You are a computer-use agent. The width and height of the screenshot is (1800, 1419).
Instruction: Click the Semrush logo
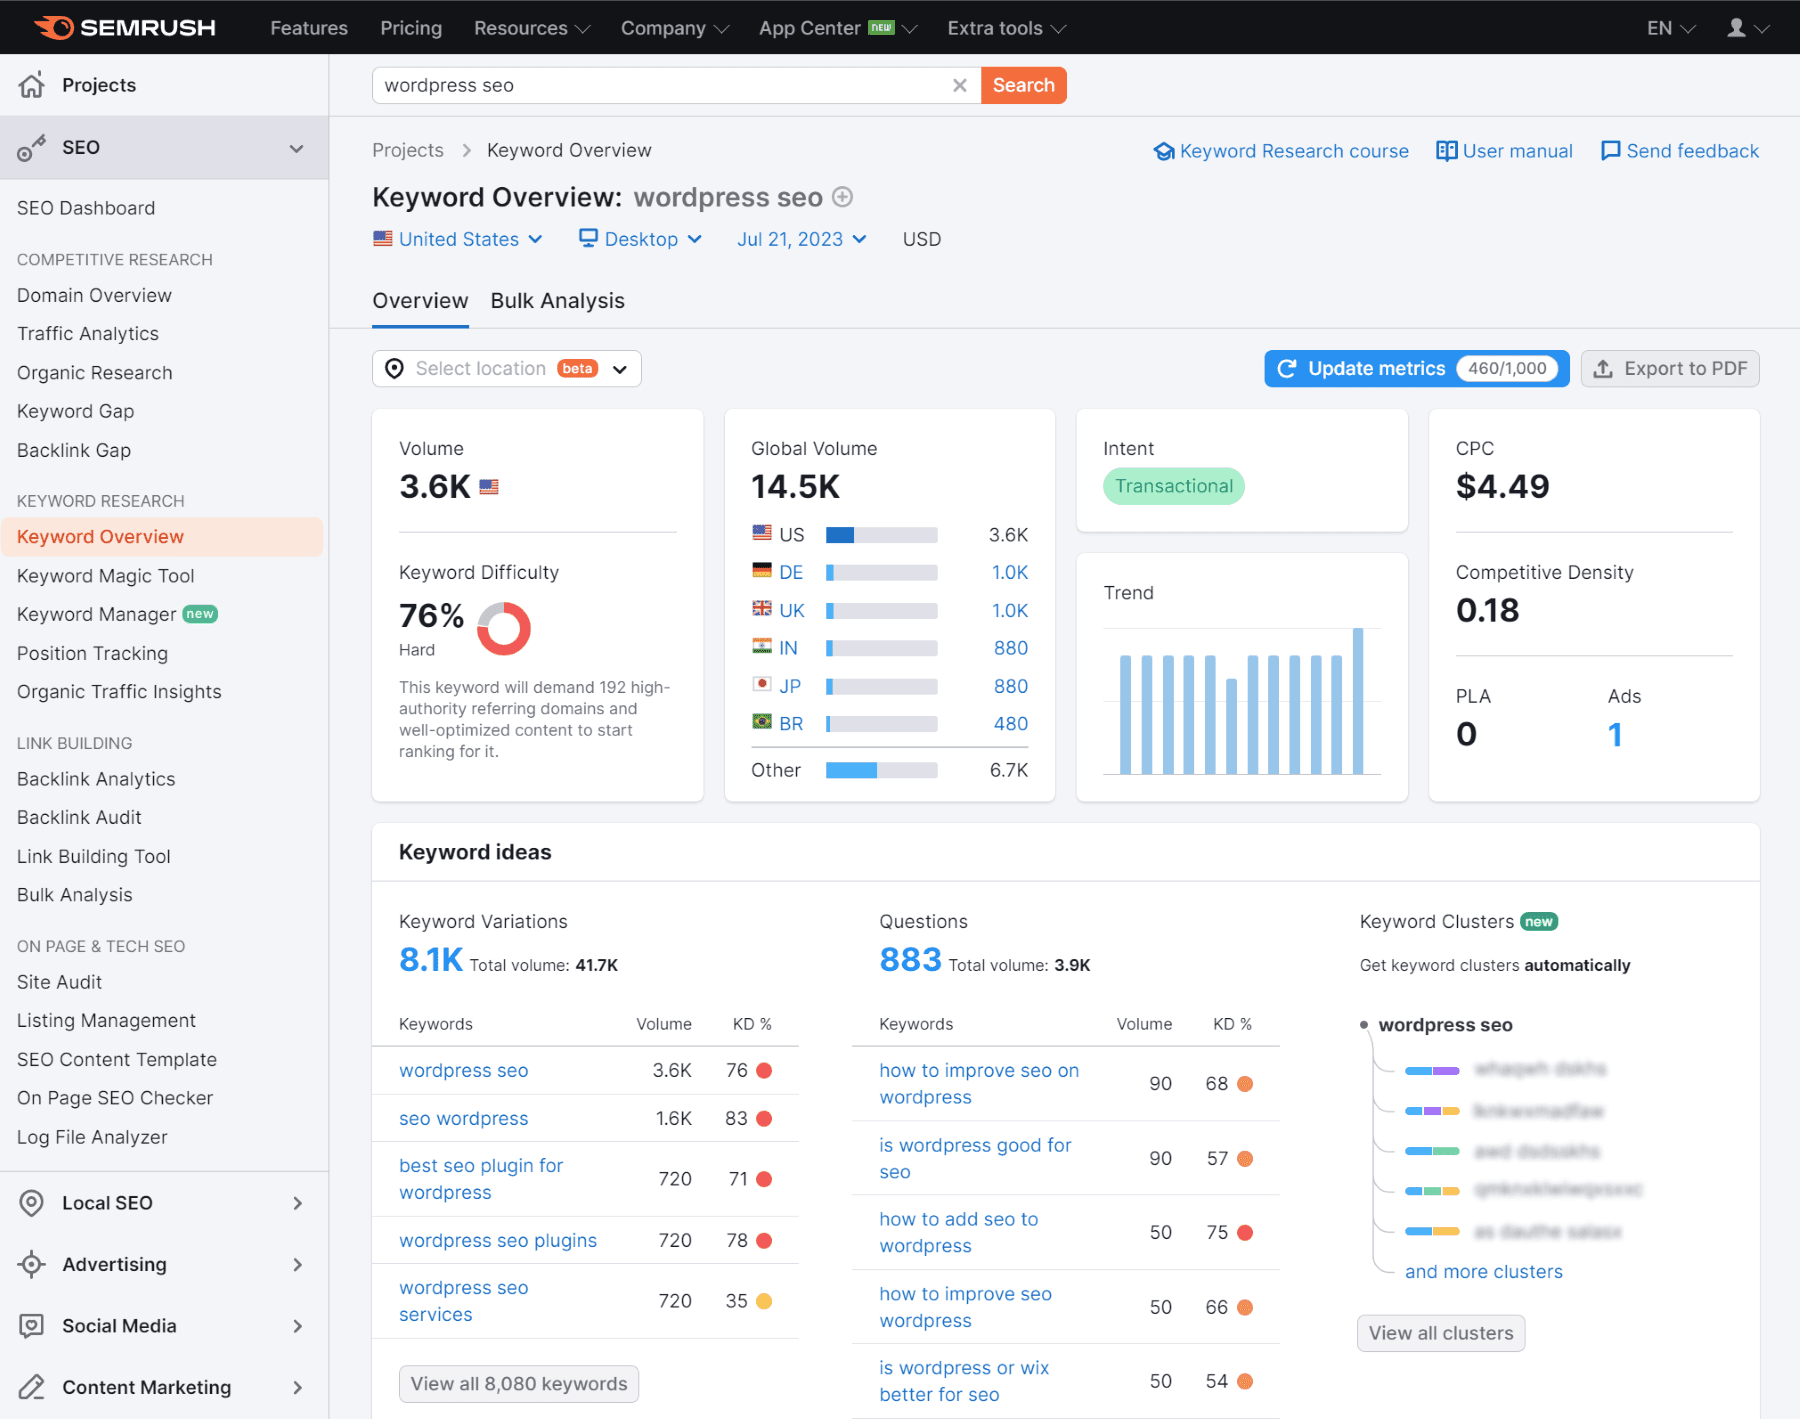click(124, 27)
